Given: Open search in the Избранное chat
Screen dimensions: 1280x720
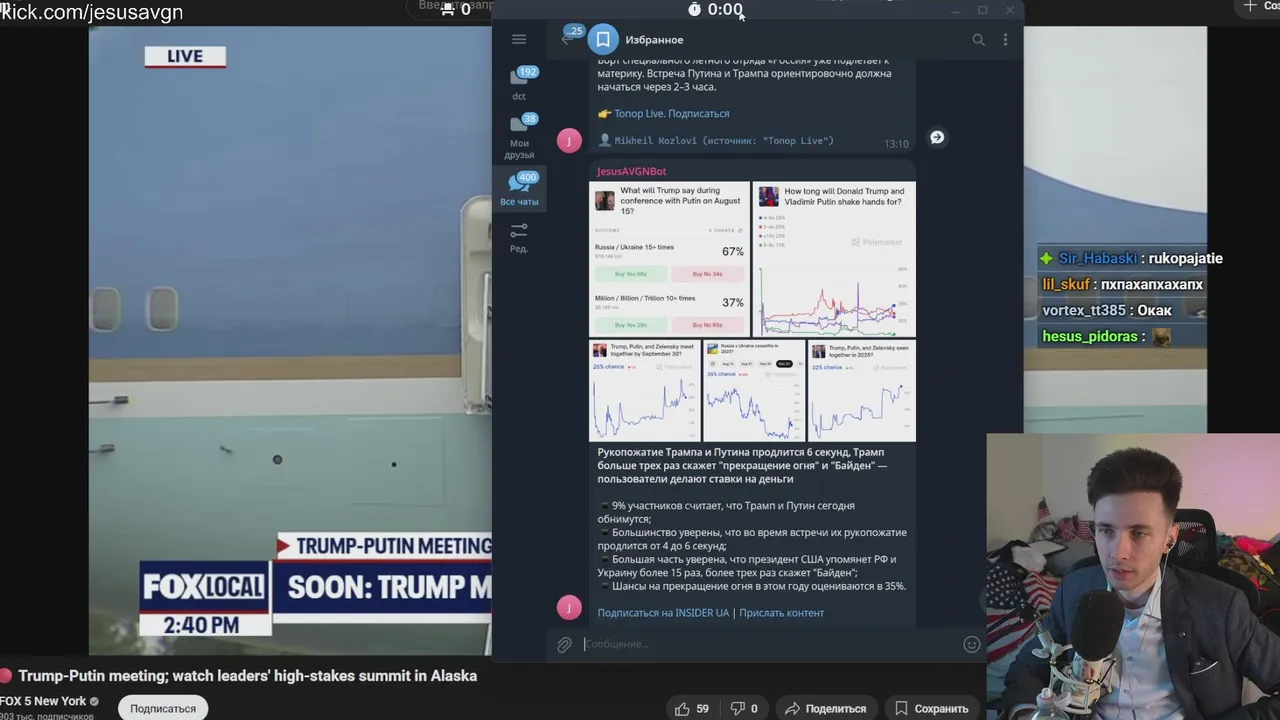Looking at the screenshot, I should (978, 39).
